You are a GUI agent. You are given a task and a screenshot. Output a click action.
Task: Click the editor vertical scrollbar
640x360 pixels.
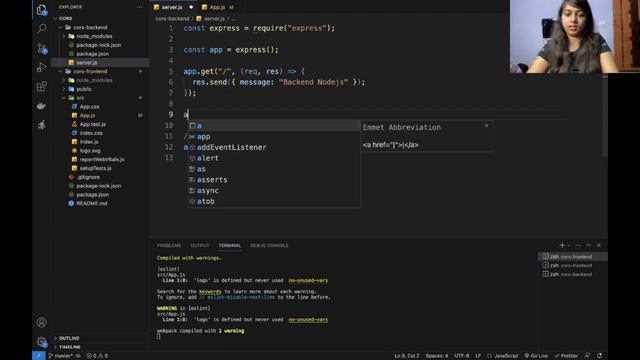point(604,116)
